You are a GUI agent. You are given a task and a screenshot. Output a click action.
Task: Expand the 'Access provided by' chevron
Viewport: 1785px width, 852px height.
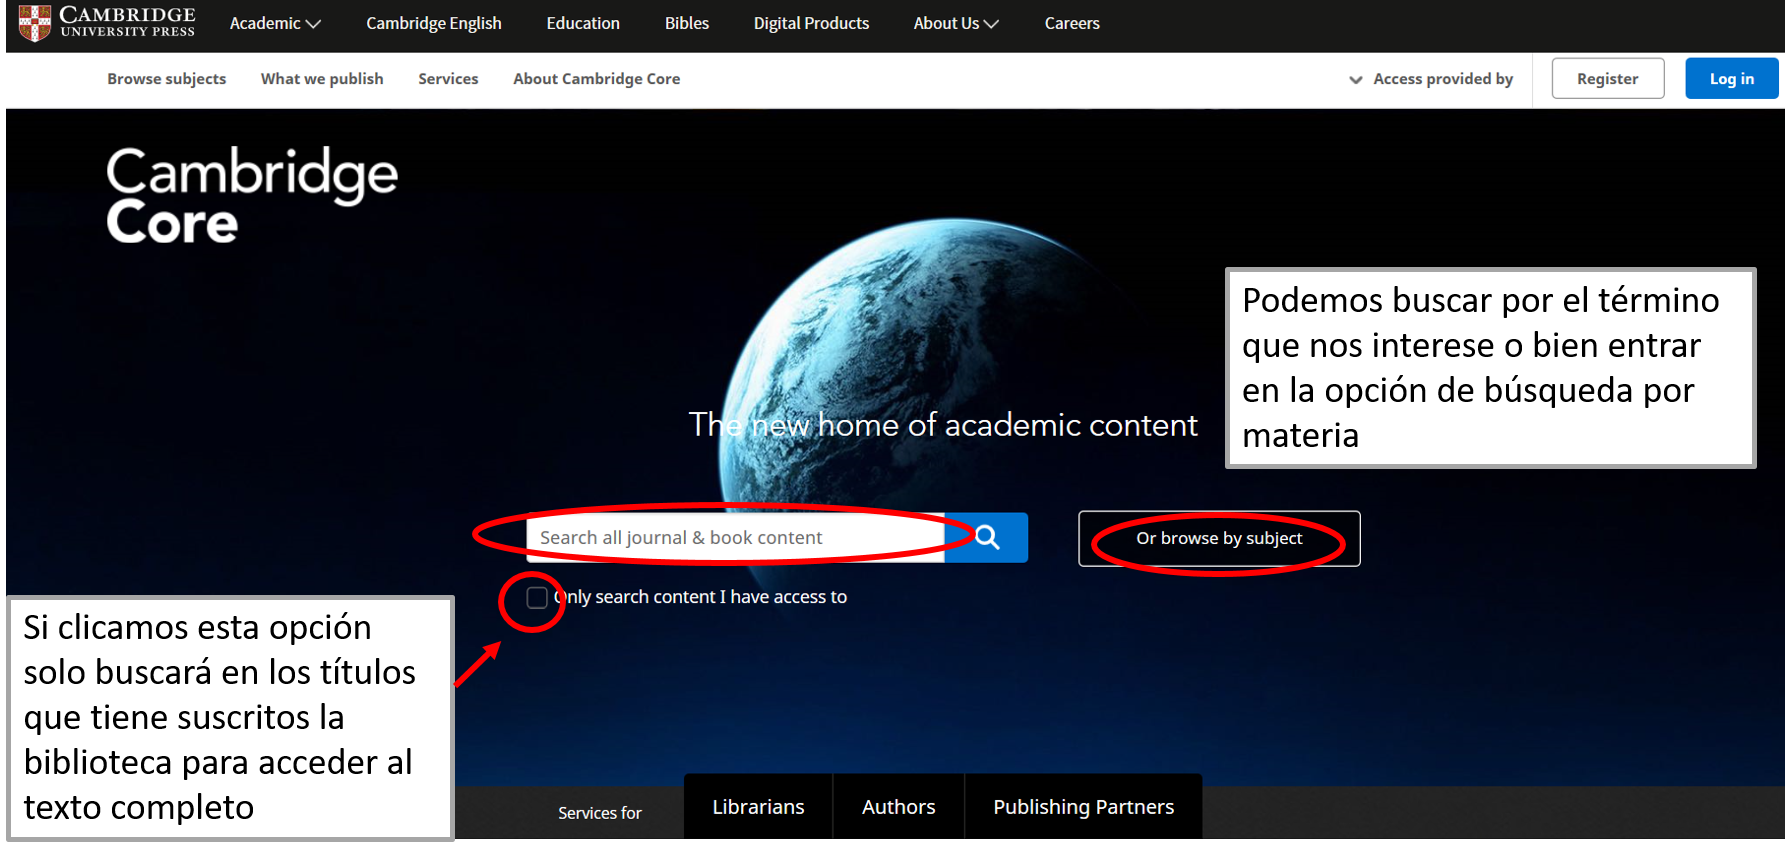pyautogui.click(x=1355, y=79)
